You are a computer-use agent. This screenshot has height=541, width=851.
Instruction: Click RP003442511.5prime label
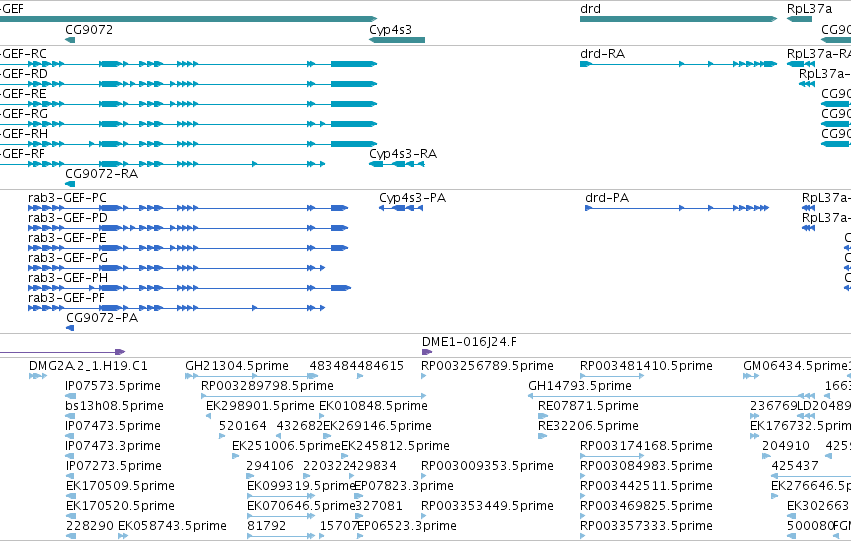(646, 486)
